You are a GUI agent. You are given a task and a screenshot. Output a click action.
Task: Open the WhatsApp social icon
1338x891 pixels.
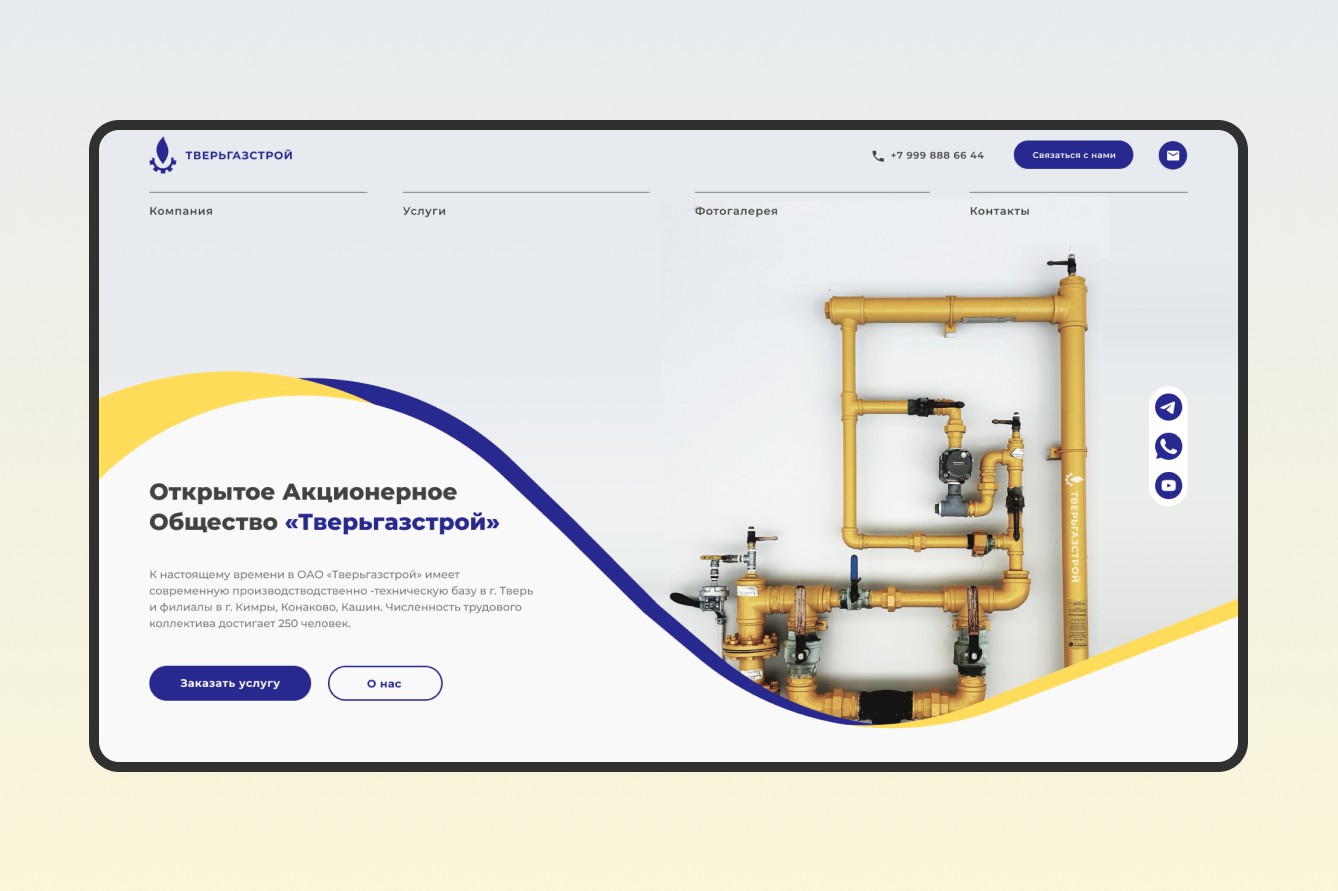click(x=1168, y=446)
